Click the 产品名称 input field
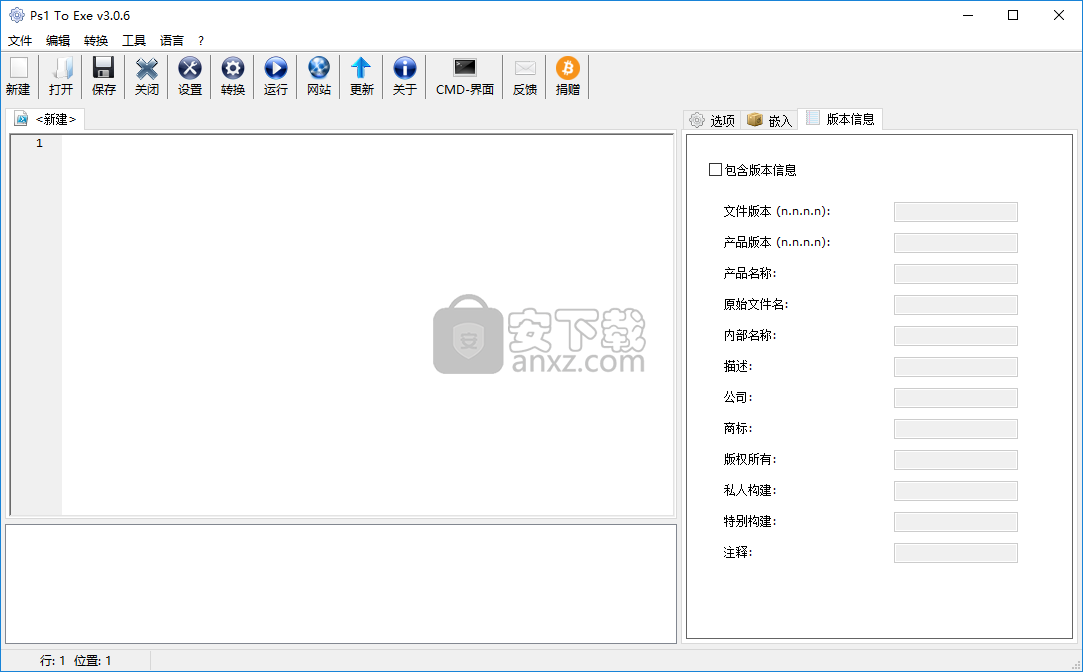 coord(955,274)
